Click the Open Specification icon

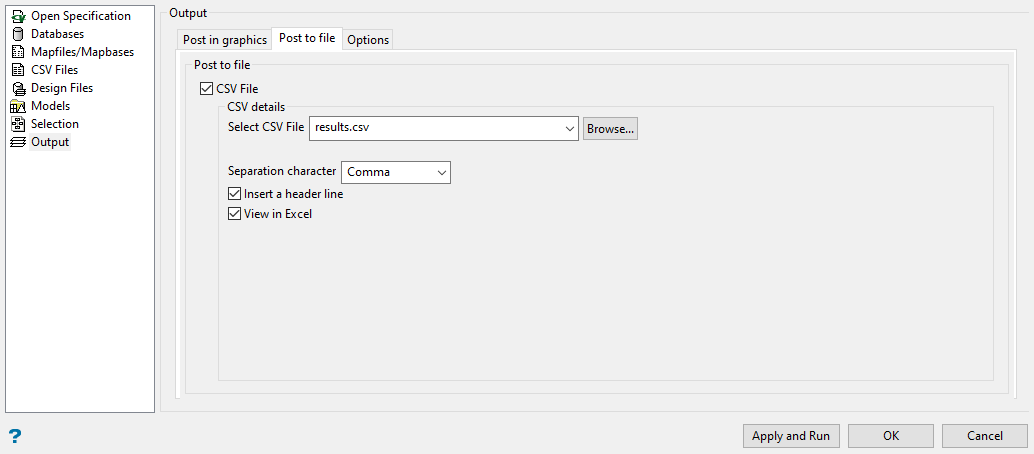point(17,16)
